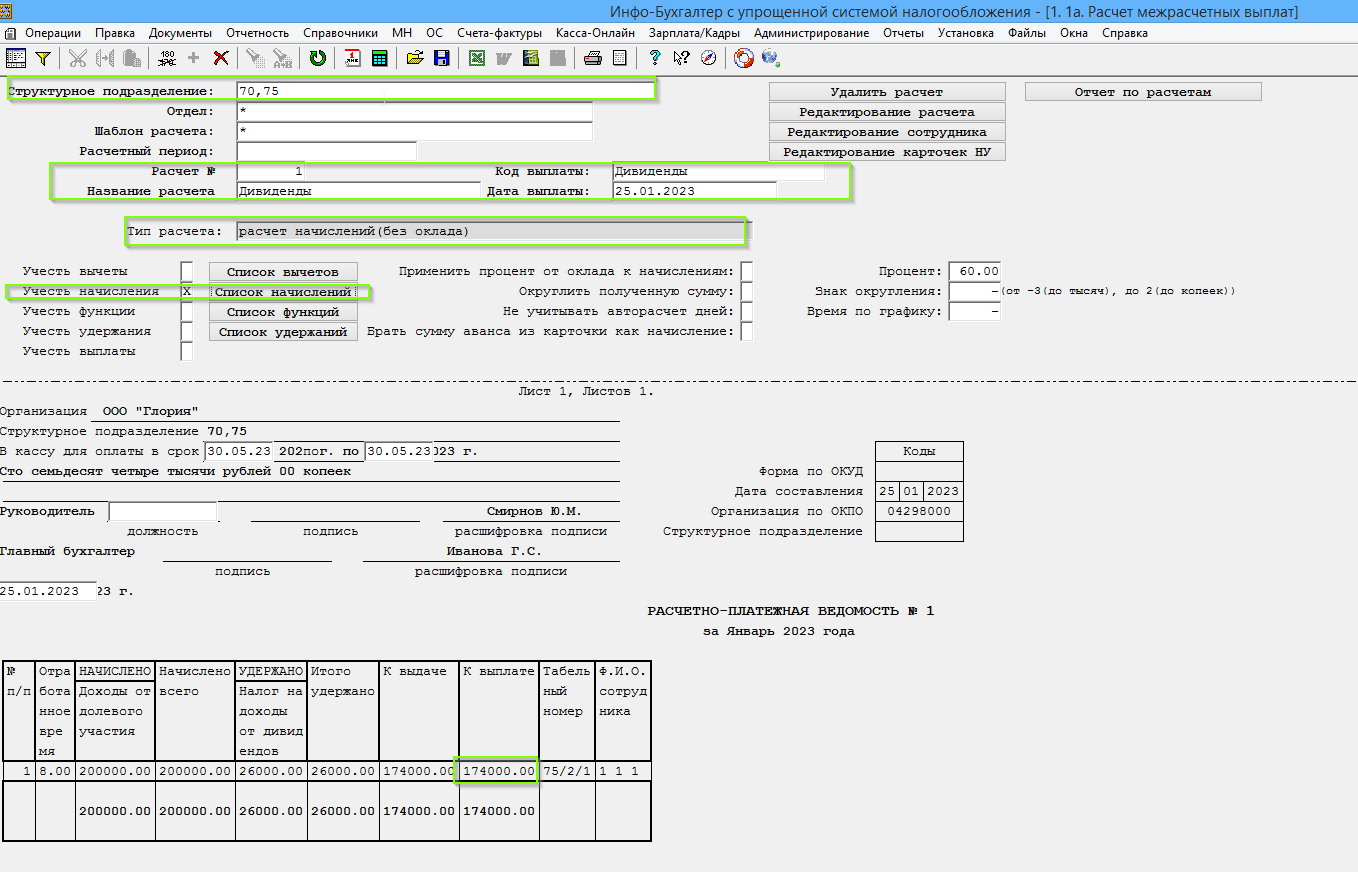1358x872 pixels.
Task: Click the Редактирование сотрудника button
Action: coord(887,132)
